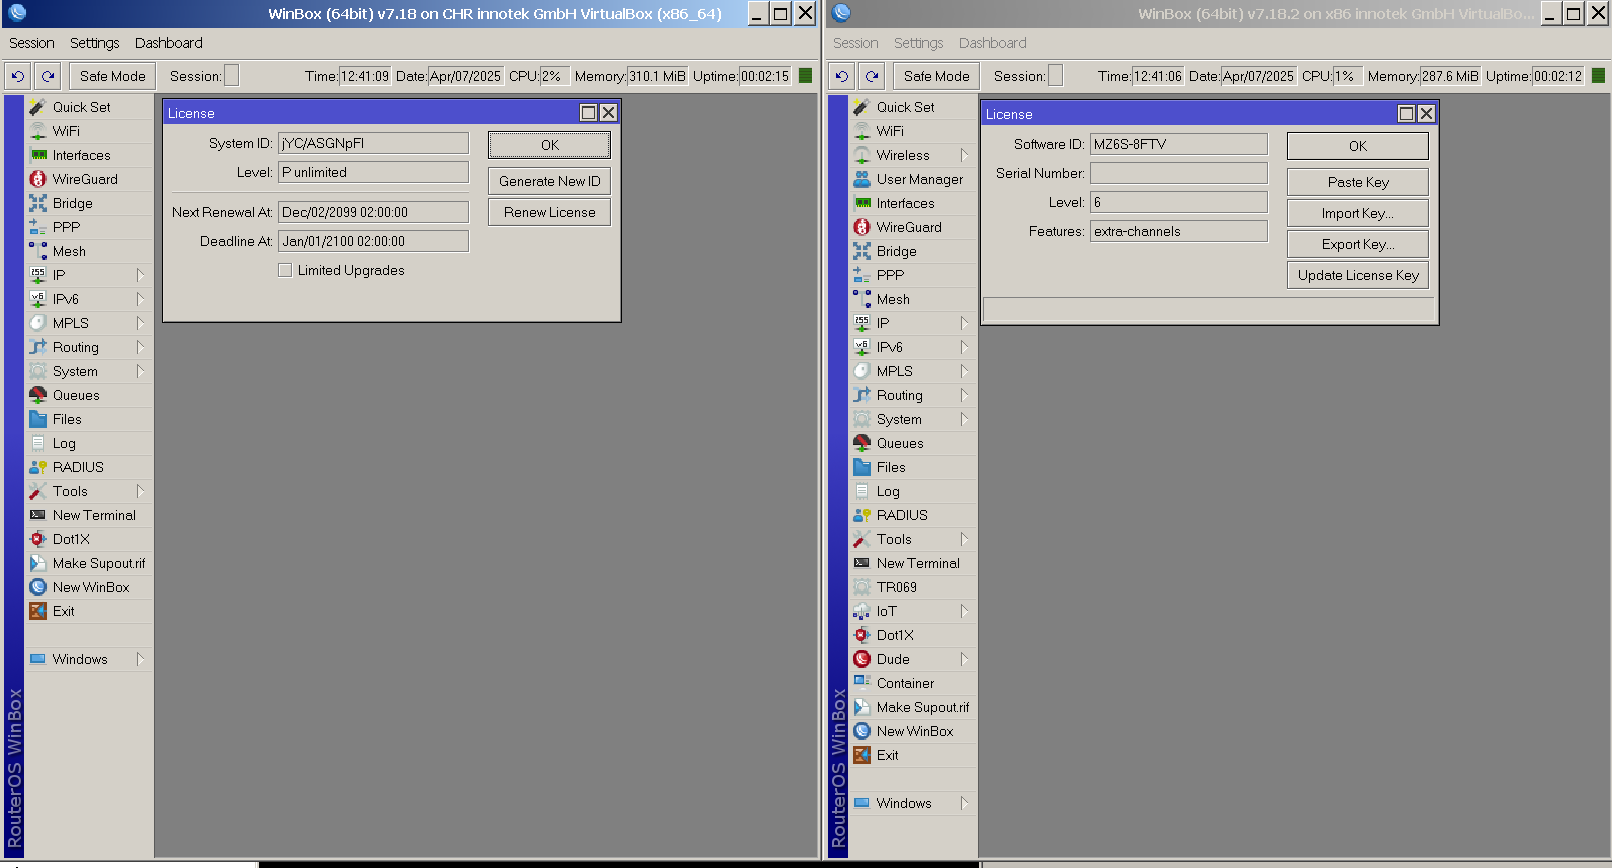Expand System submenu in left WinBox
Image resolution: width=1612 pixels, height=868 pixels.
[x=140, y=371]
